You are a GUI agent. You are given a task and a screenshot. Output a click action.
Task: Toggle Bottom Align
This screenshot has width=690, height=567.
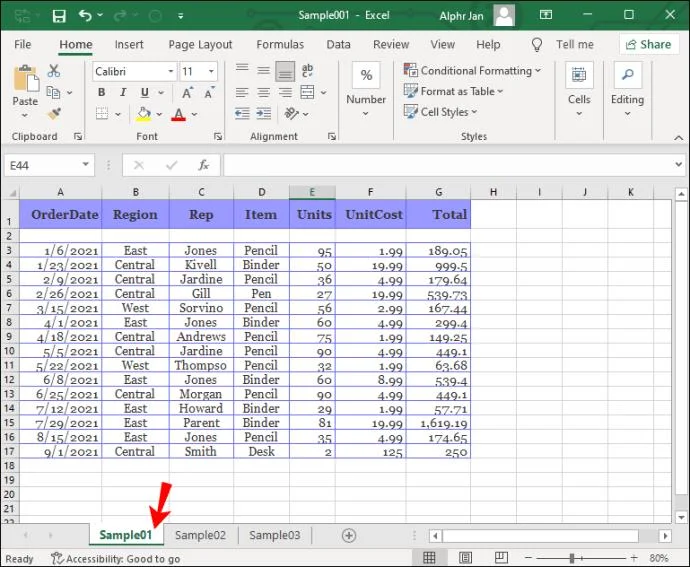pos(285,71)
